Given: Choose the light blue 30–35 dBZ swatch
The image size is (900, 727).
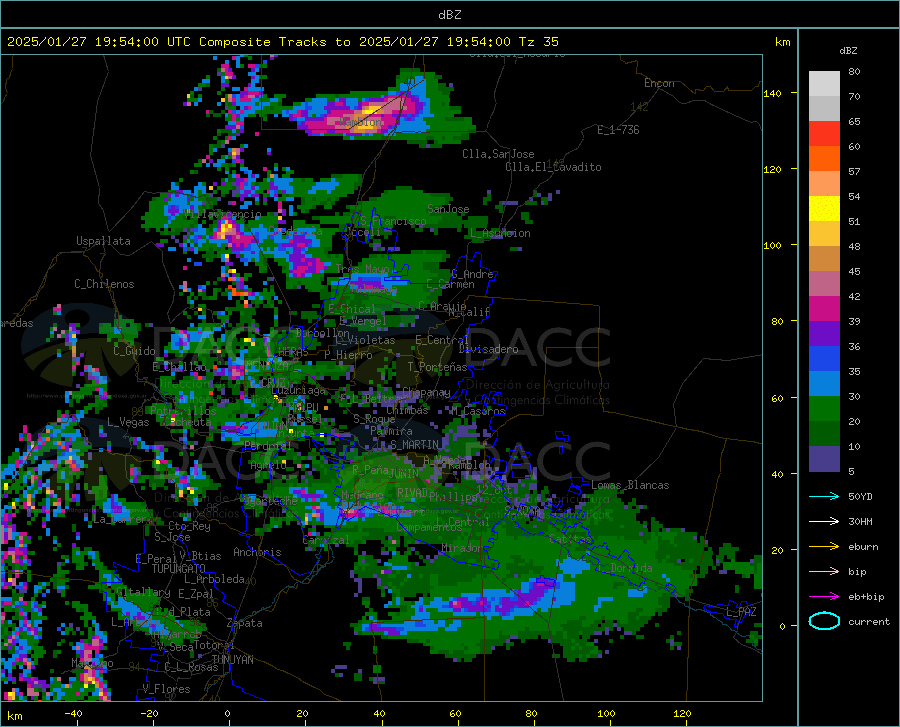Looking at the screenshot, I should point(824,384).
